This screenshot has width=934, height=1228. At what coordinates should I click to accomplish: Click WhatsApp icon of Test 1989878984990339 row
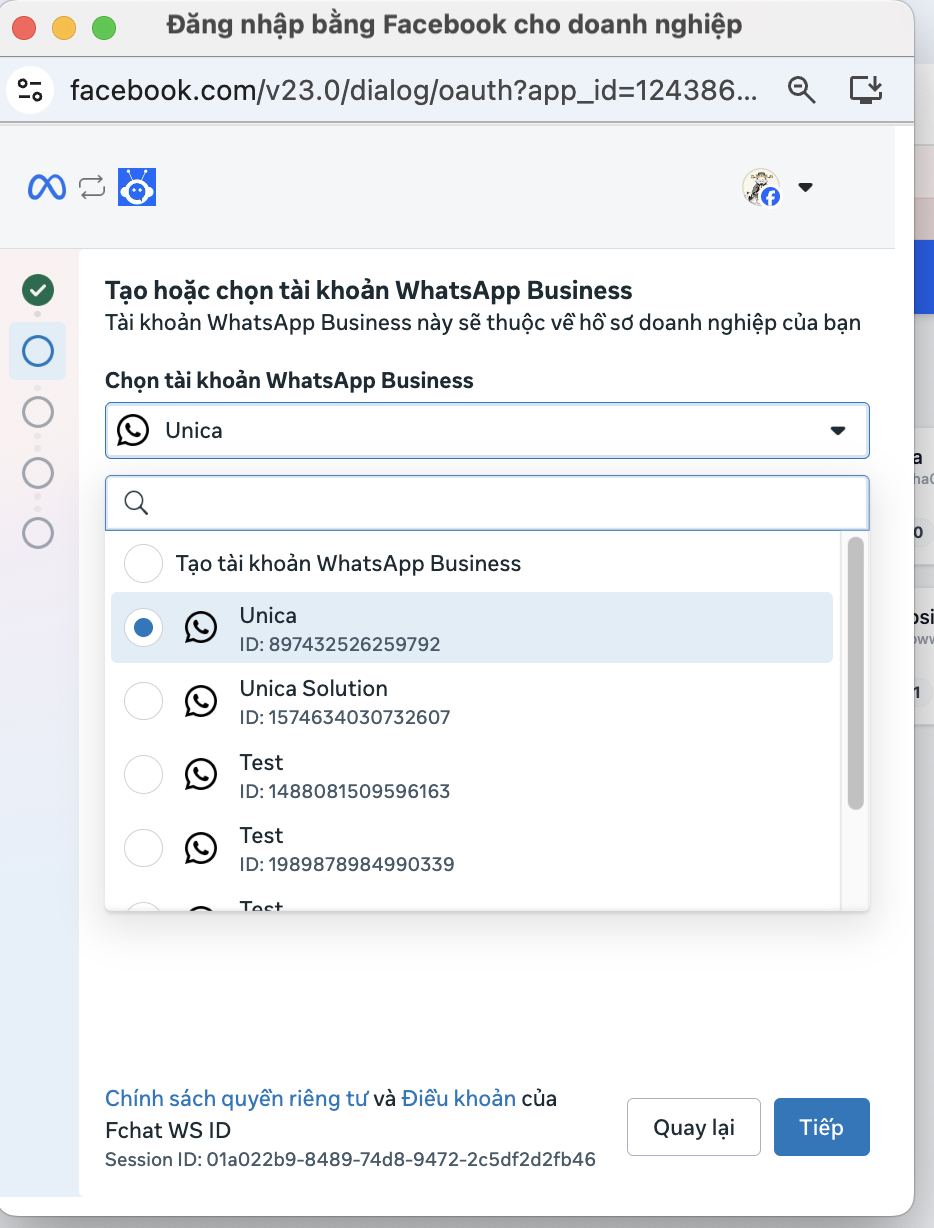click(x=201, y=848)
